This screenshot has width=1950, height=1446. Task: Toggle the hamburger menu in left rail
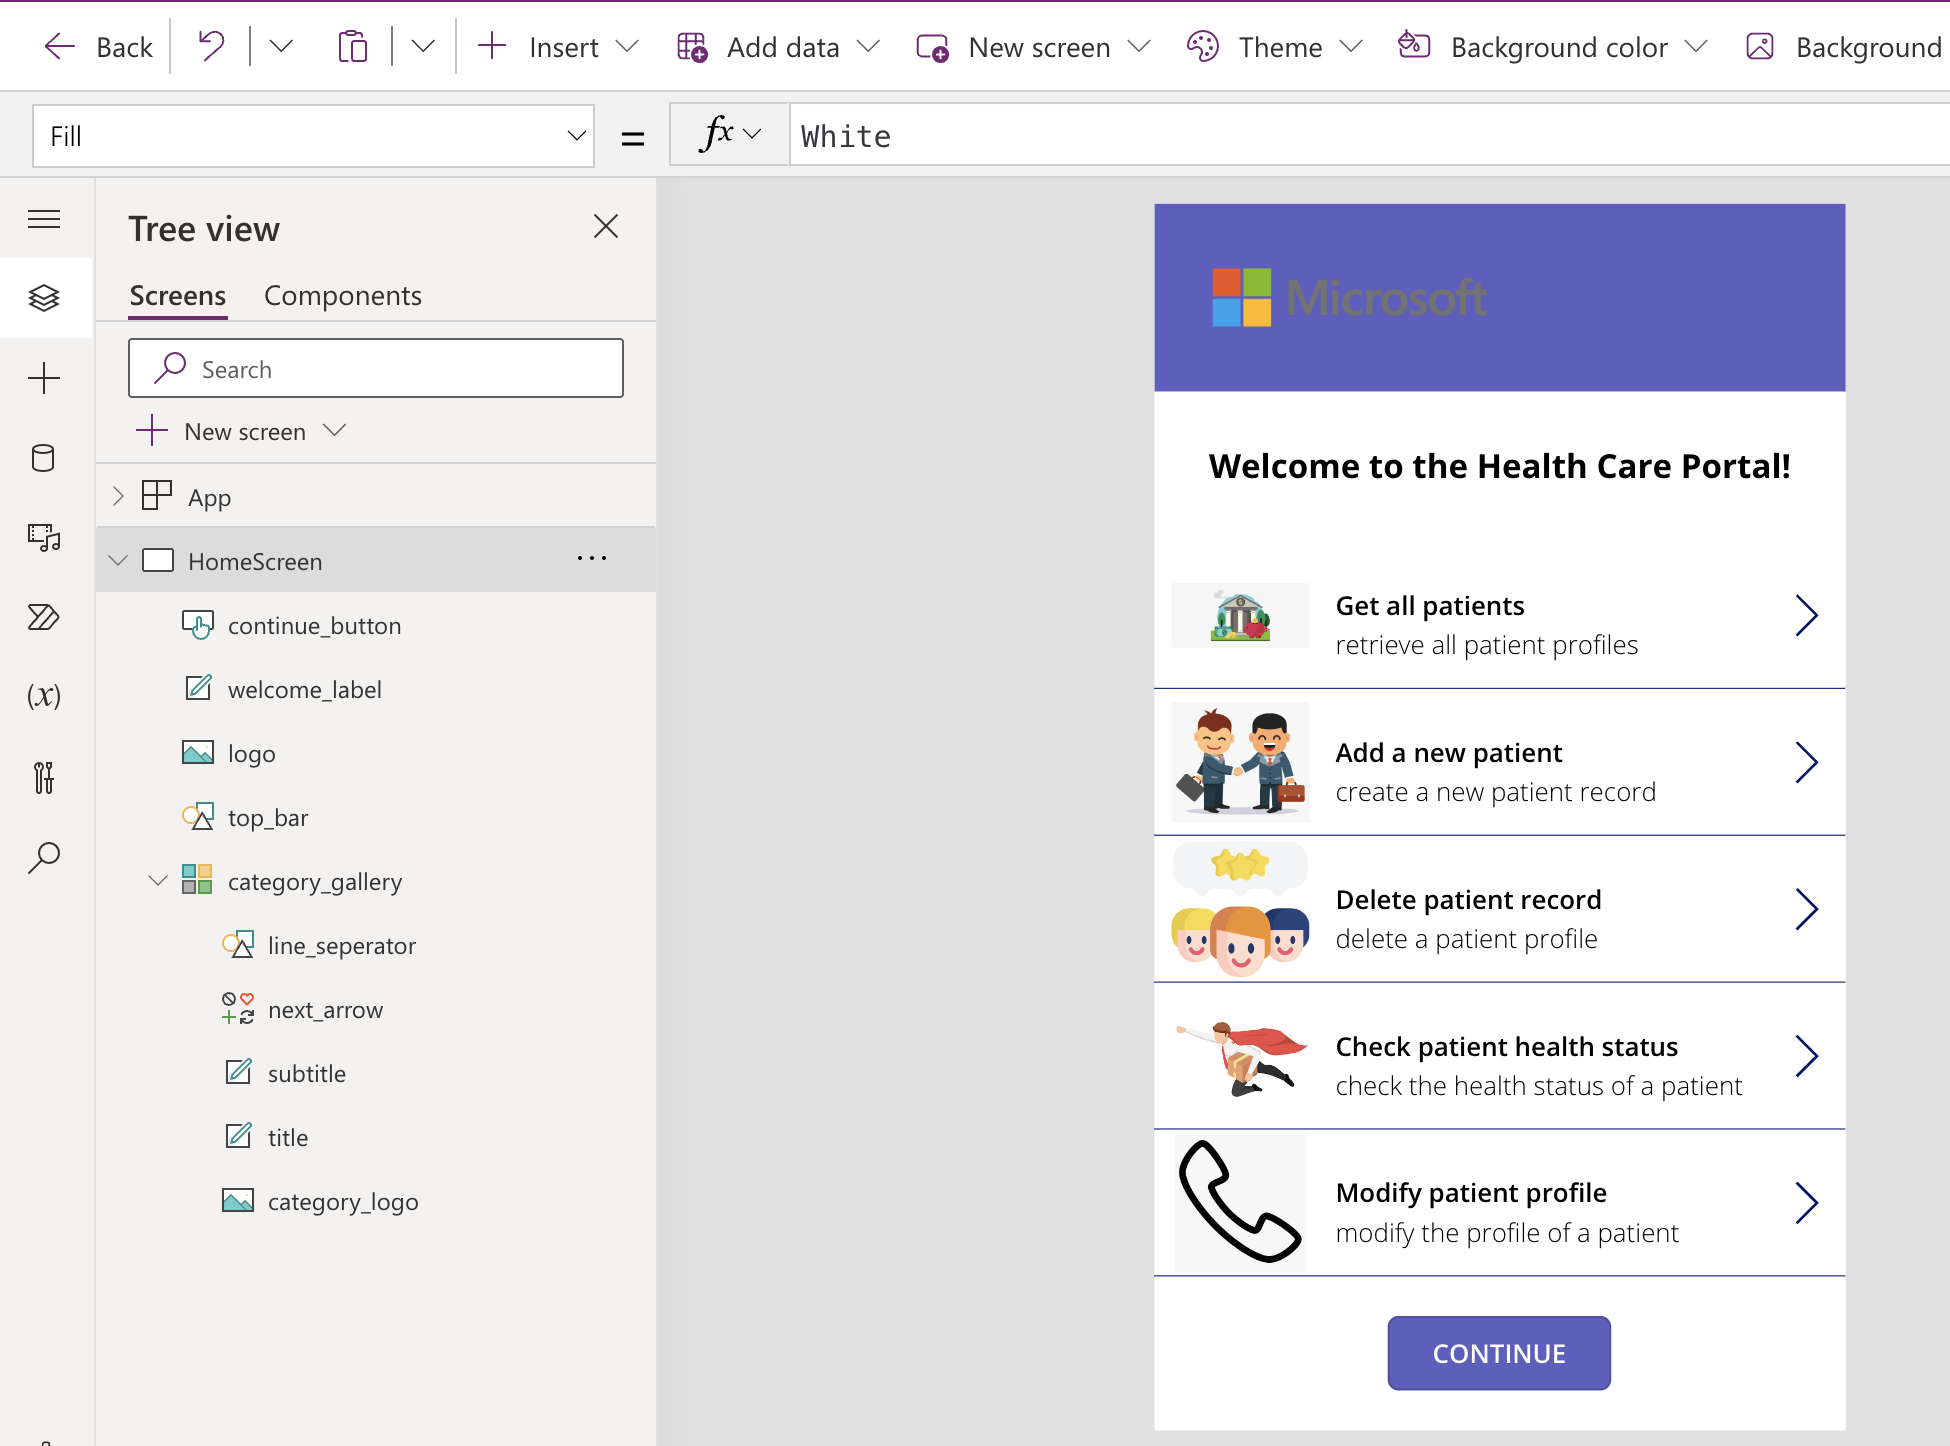(44, 219)
